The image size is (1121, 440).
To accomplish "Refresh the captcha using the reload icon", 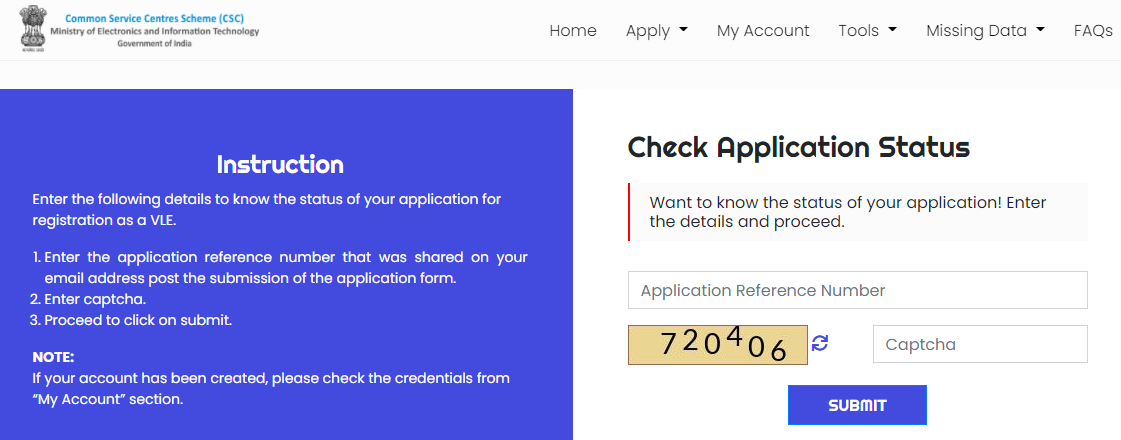I will (820, 343).
